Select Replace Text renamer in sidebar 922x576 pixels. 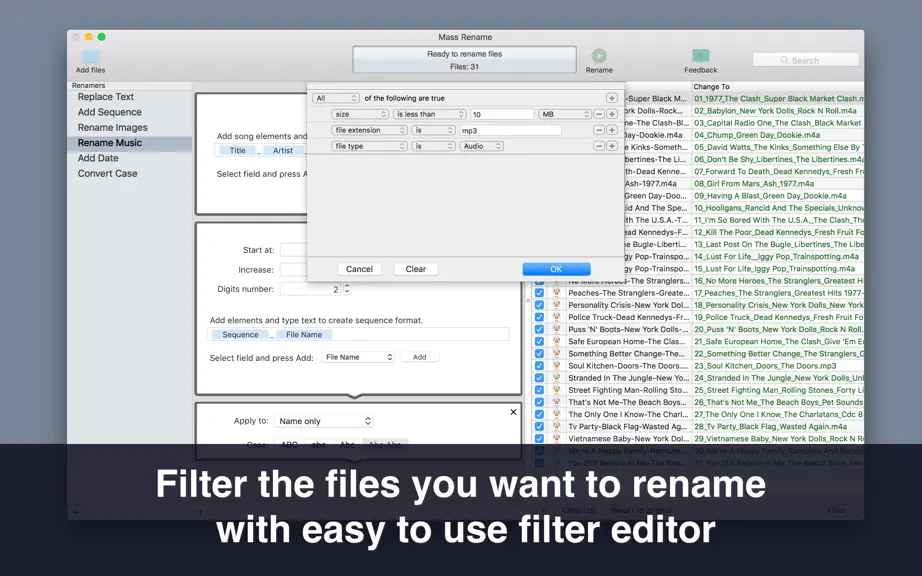click(106, 96)
